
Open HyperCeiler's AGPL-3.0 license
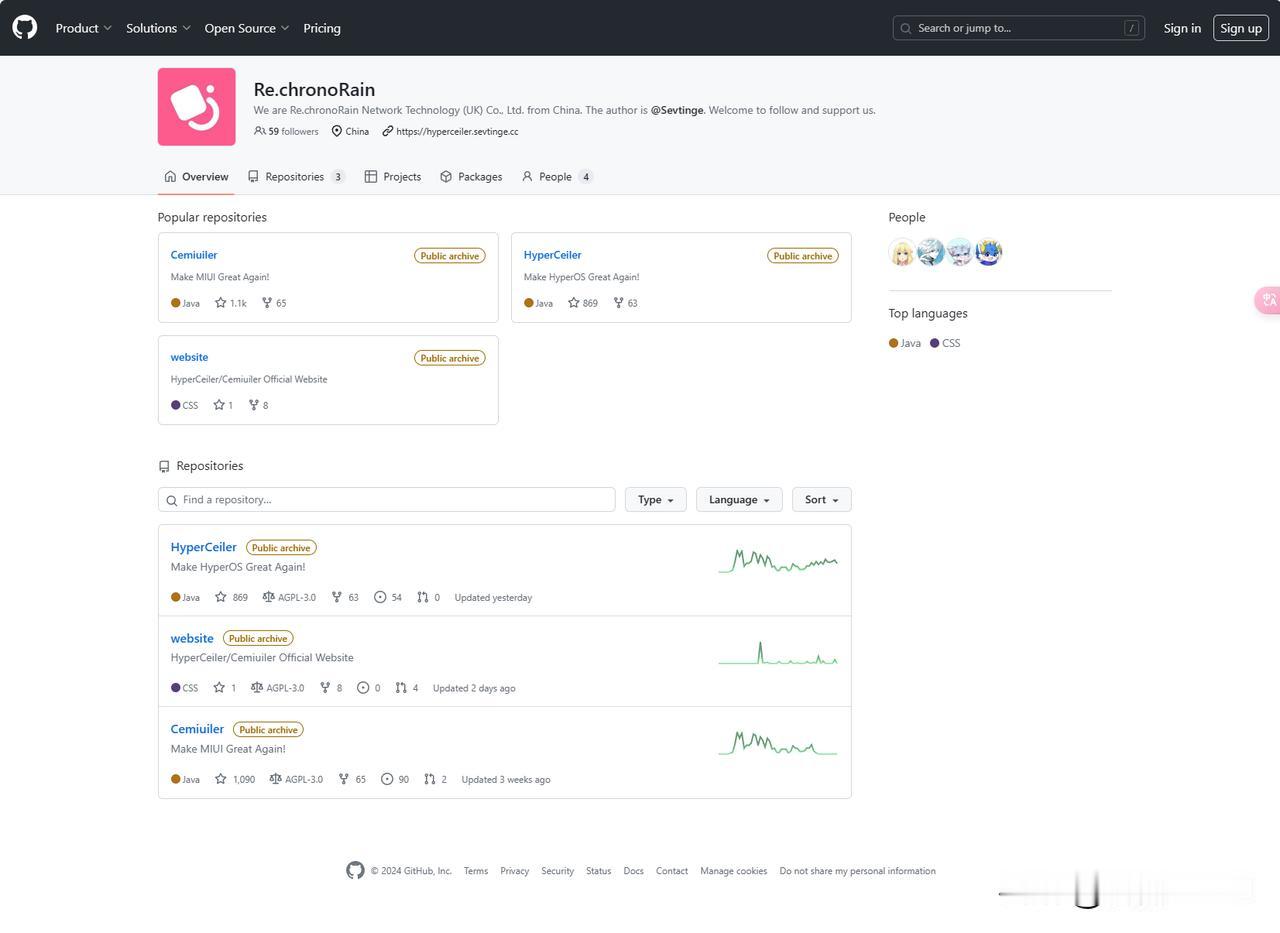[x=289, y=597]
